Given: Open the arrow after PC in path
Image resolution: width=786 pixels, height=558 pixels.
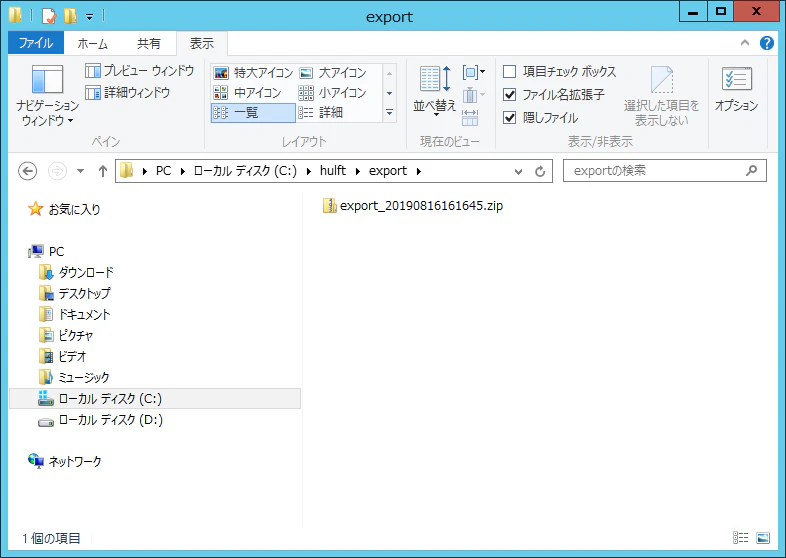Looking at the screenshot, I should click(x=183, y=171).
